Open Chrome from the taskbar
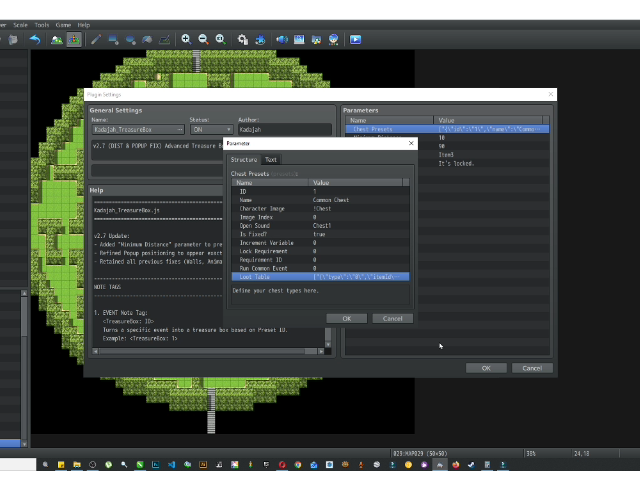Image resolution: width=640 pixels, height=480 pixels. coord(298,464)
